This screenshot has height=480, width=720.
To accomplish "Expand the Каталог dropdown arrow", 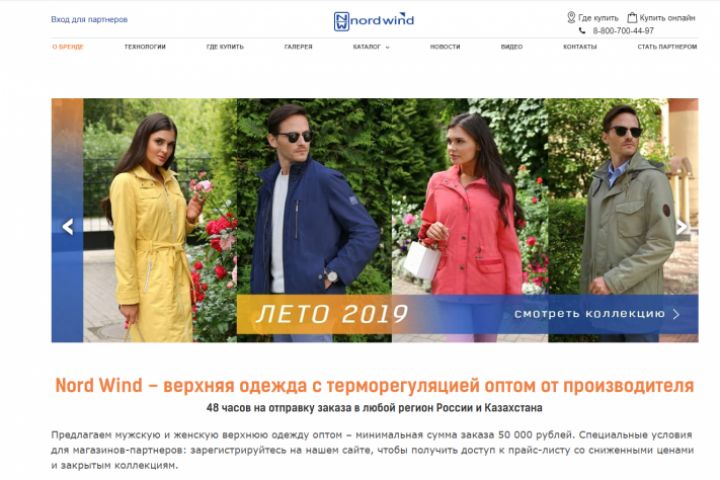I will (x=387, y=47).
